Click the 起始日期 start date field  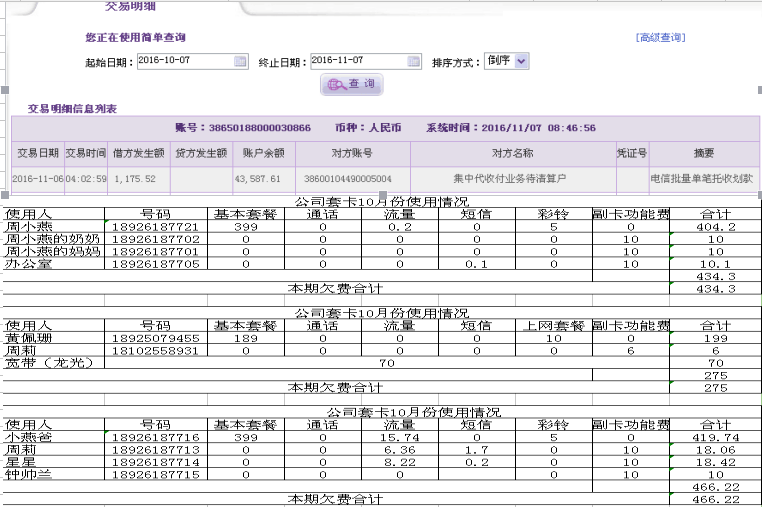[185, 62]
